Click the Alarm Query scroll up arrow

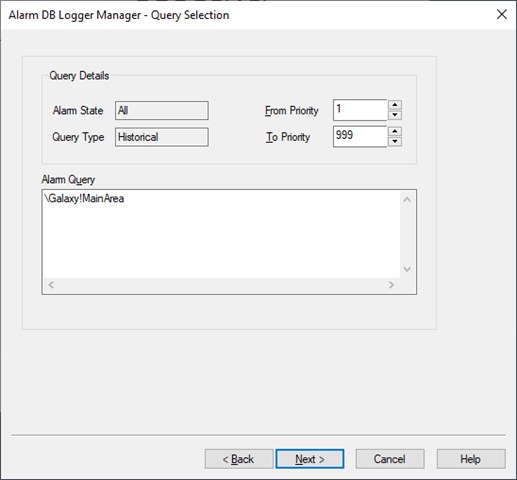pyautogui.click(x=407, y=200)
